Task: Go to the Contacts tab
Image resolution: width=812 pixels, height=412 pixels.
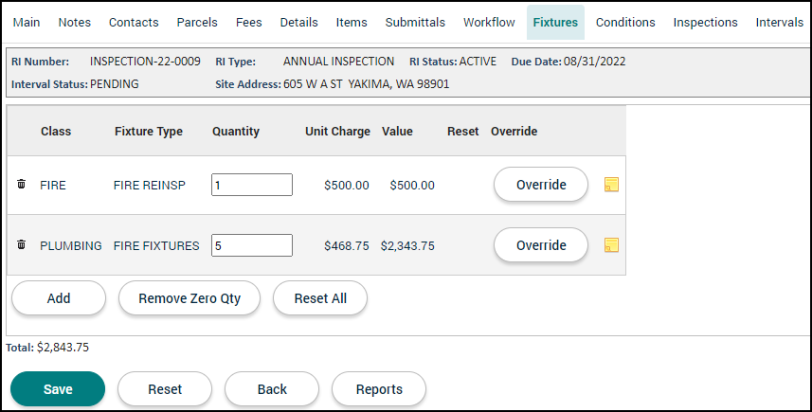Action: [134, 22]
